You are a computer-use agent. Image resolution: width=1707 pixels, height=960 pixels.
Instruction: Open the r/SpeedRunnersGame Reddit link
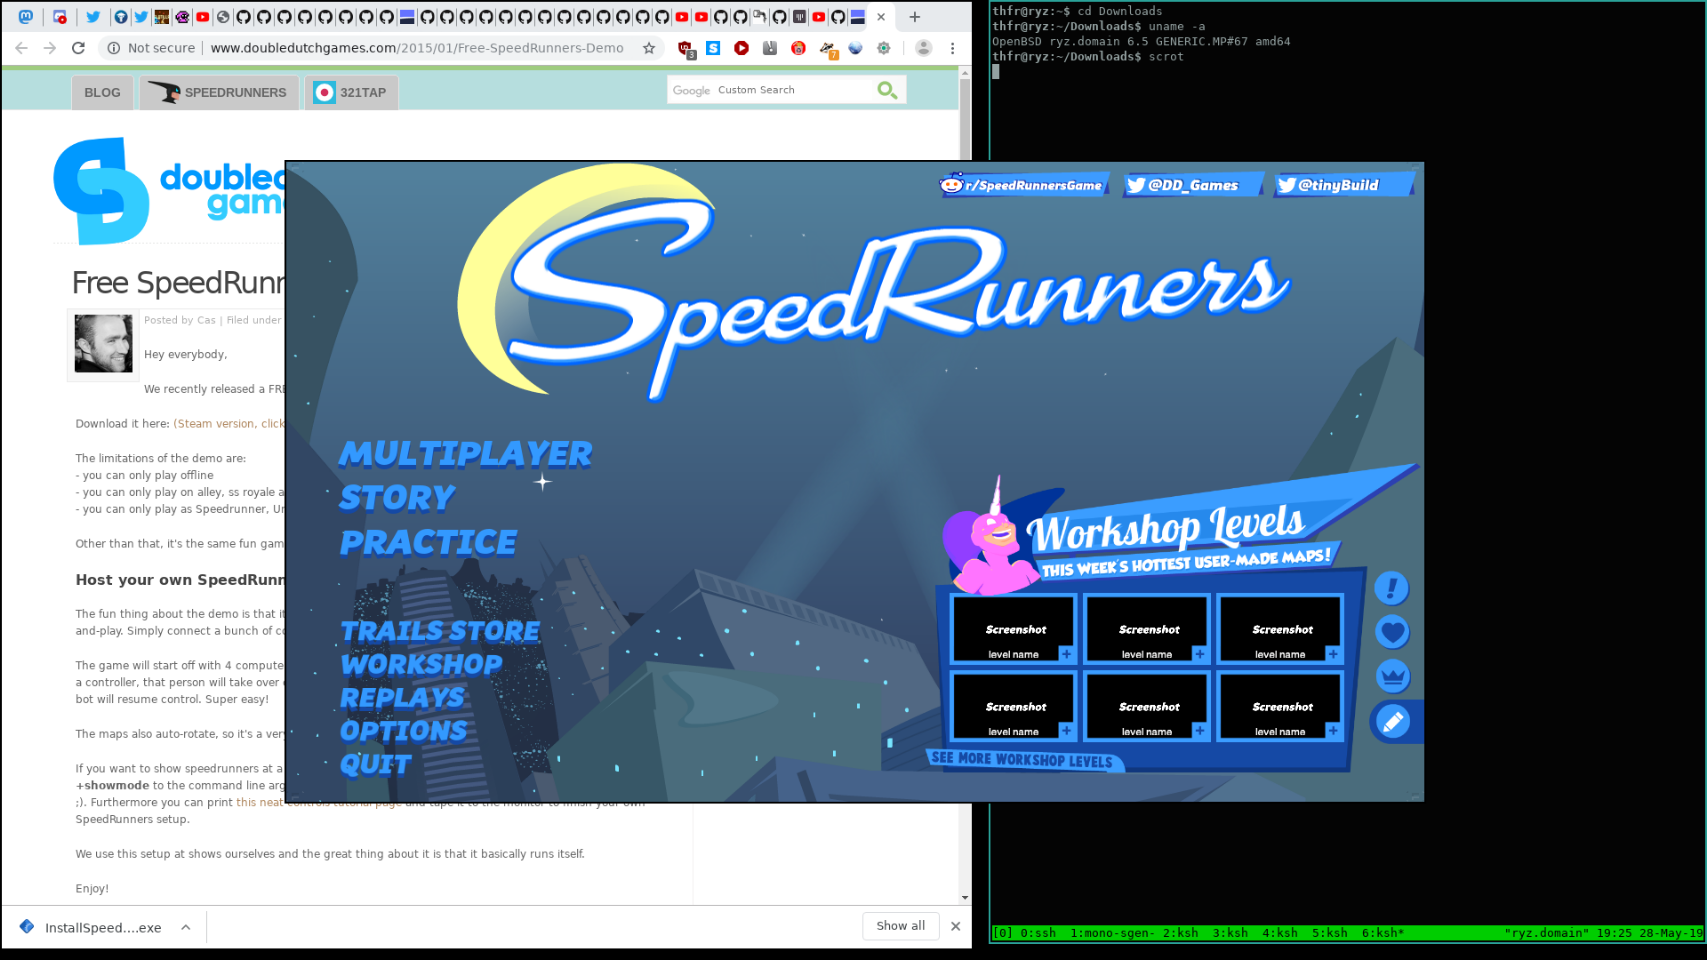coord(1024,185)
